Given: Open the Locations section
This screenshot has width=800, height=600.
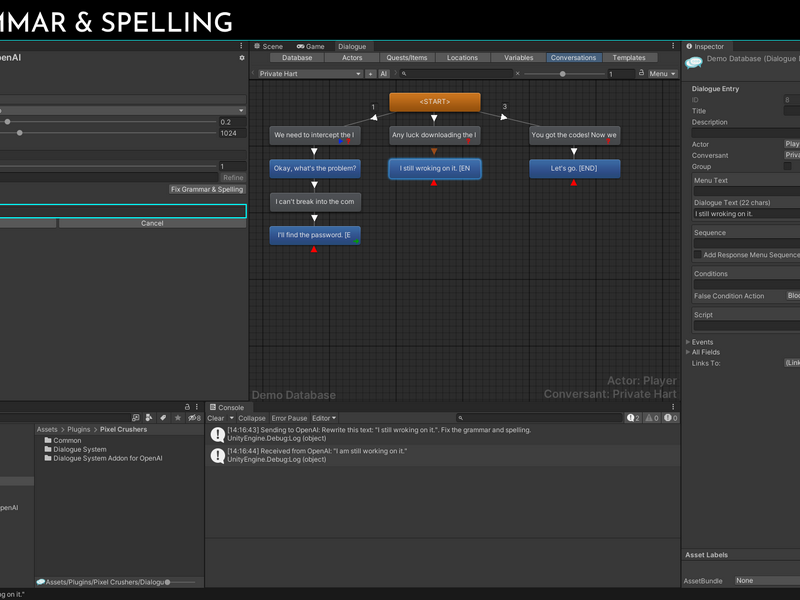Looking at the screenshot, I should click(462, 58).
